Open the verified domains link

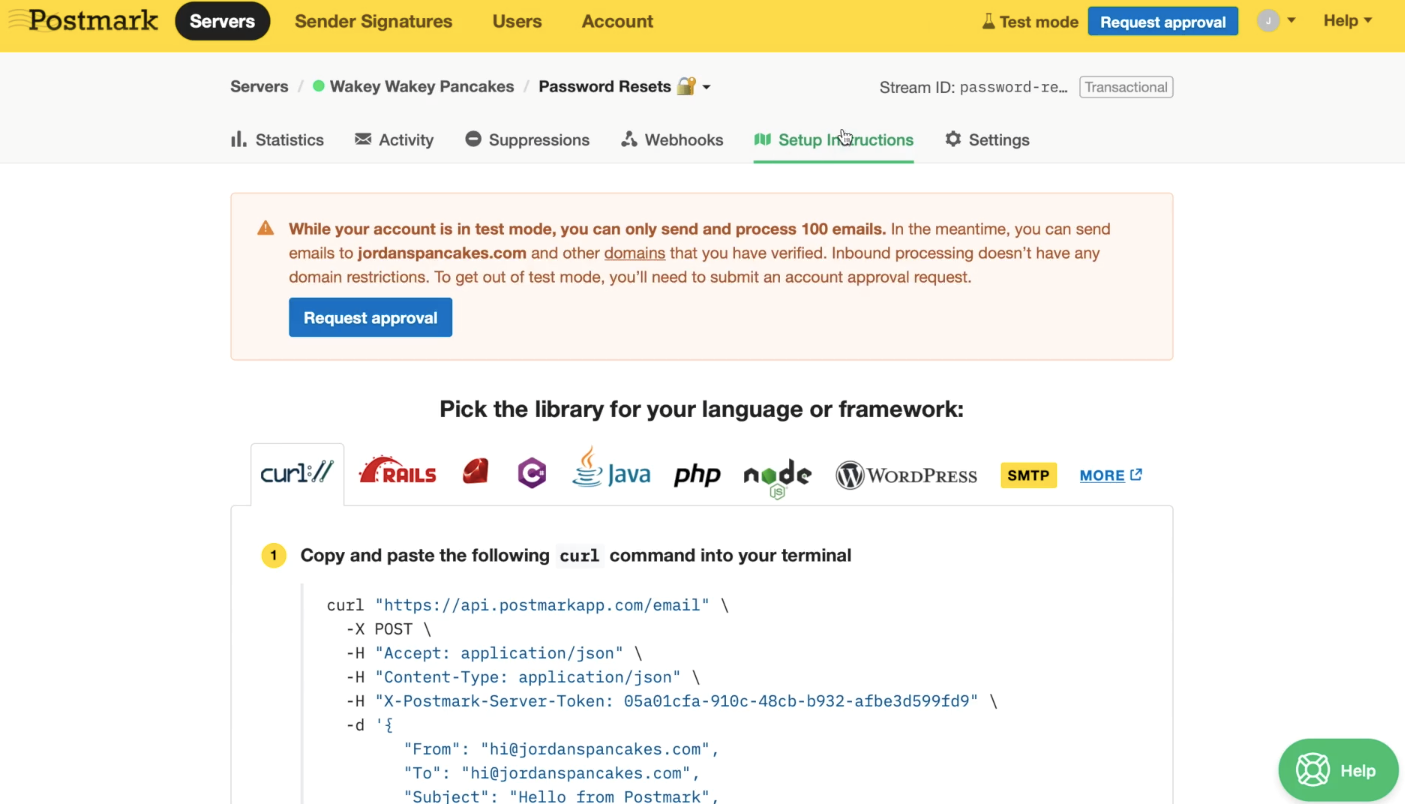pos(635,253)
